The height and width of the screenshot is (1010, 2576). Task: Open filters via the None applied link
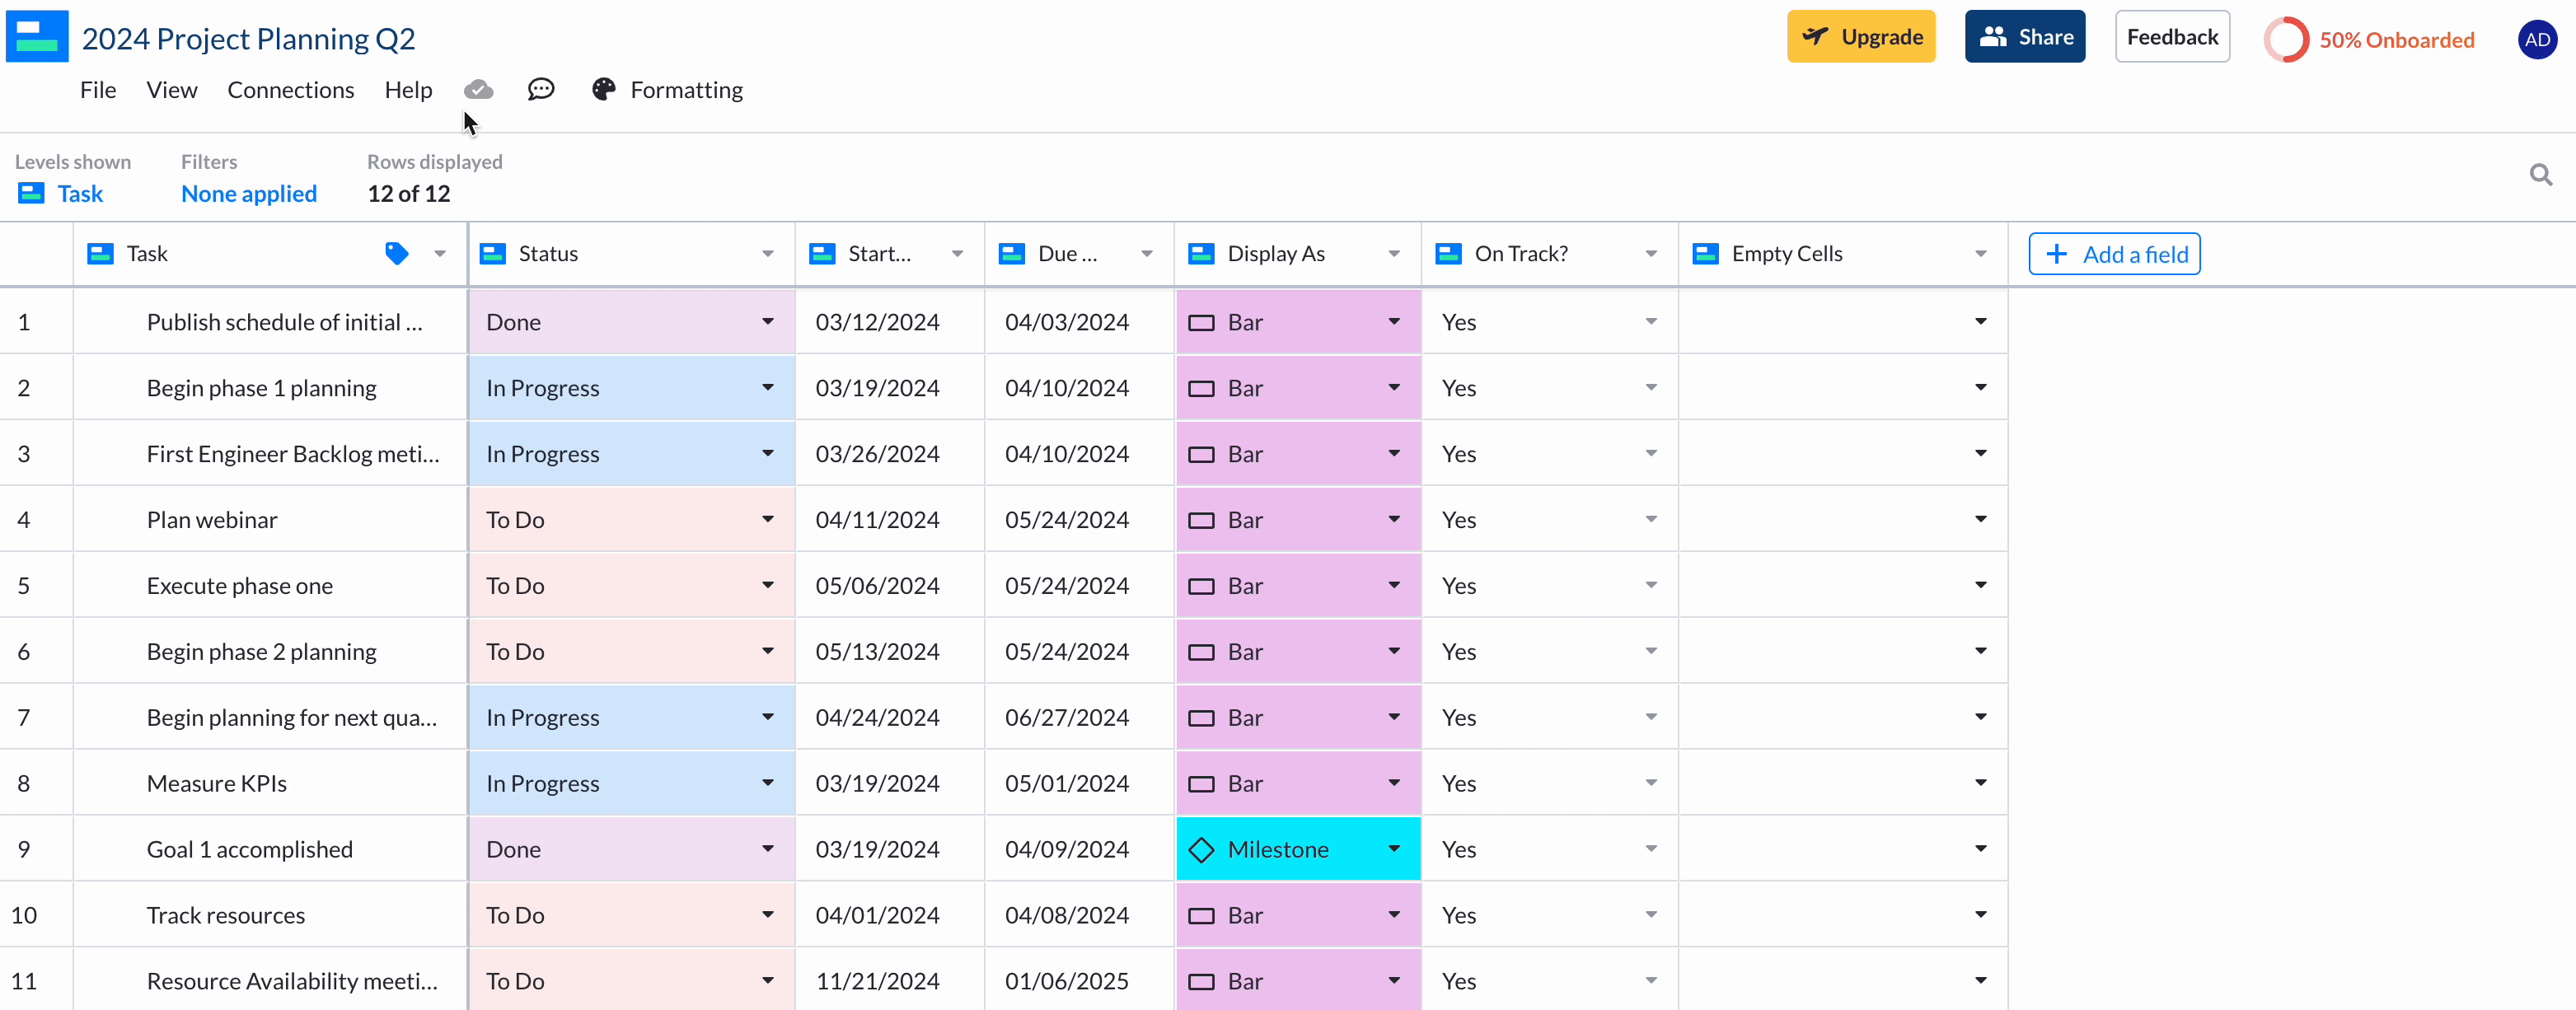click(x=249, y=194)
